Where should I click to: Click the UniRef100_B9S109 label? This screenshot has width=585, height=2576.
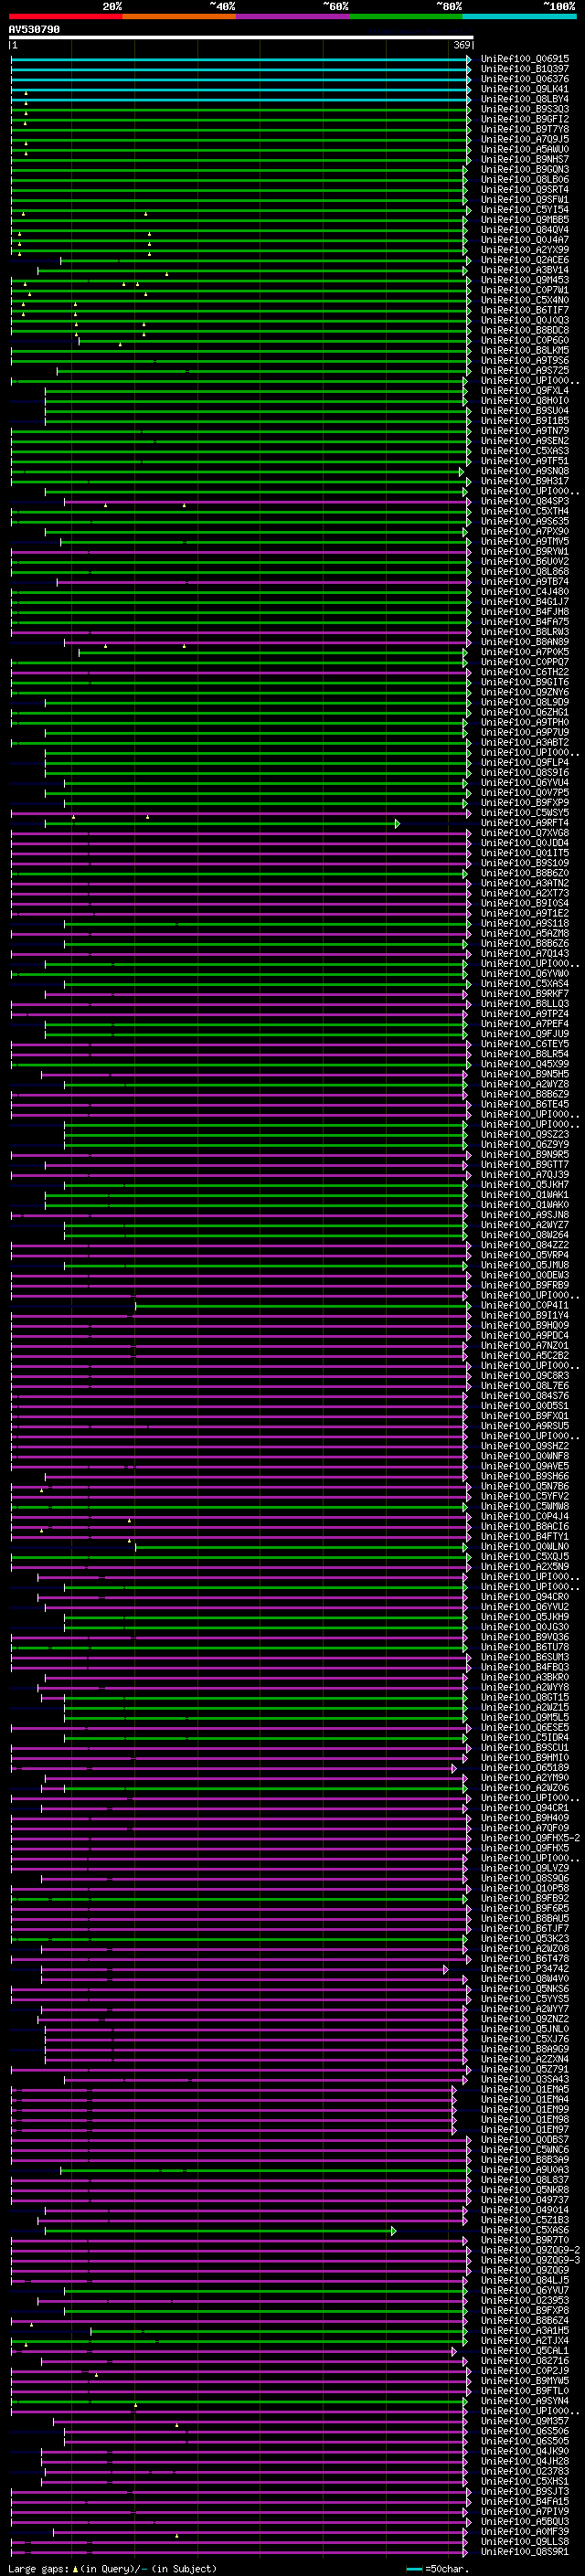pyautogui.click(x=524, y=863)
